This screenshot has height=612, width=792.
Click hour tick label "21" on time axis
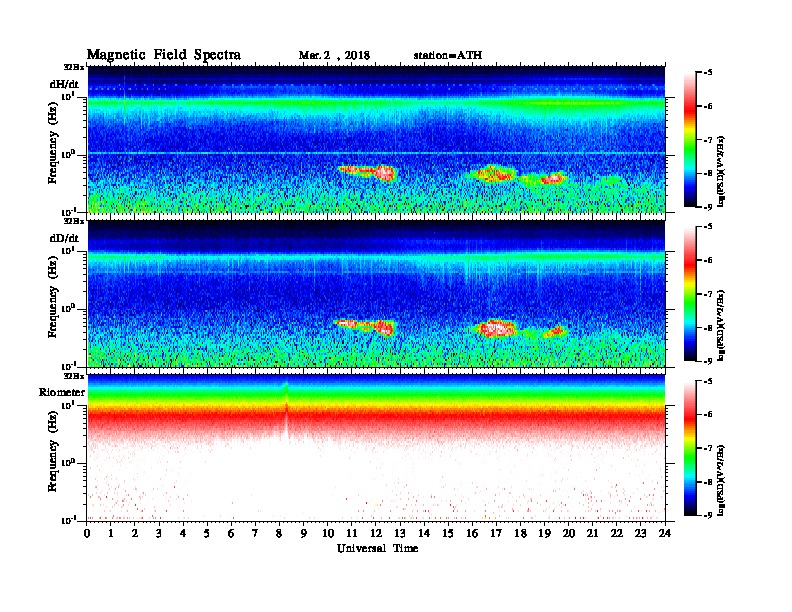click(592, 534)
